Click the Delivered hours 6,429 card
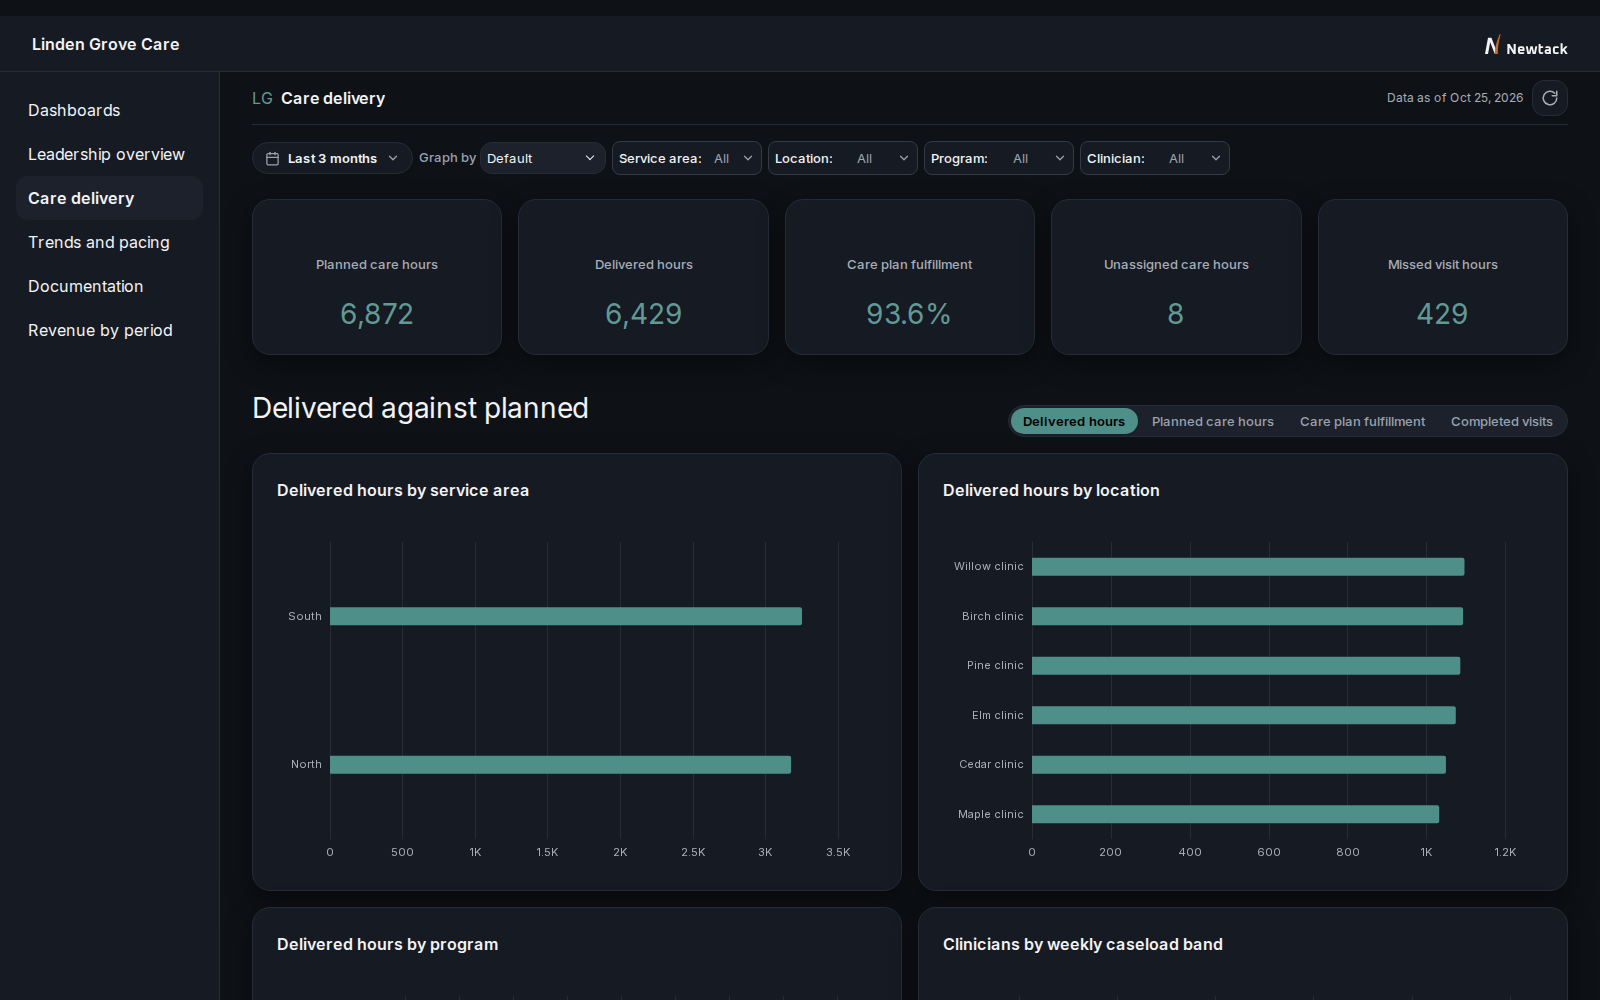Screen dimensions: 1600x1000 click(x=643, y=277)
